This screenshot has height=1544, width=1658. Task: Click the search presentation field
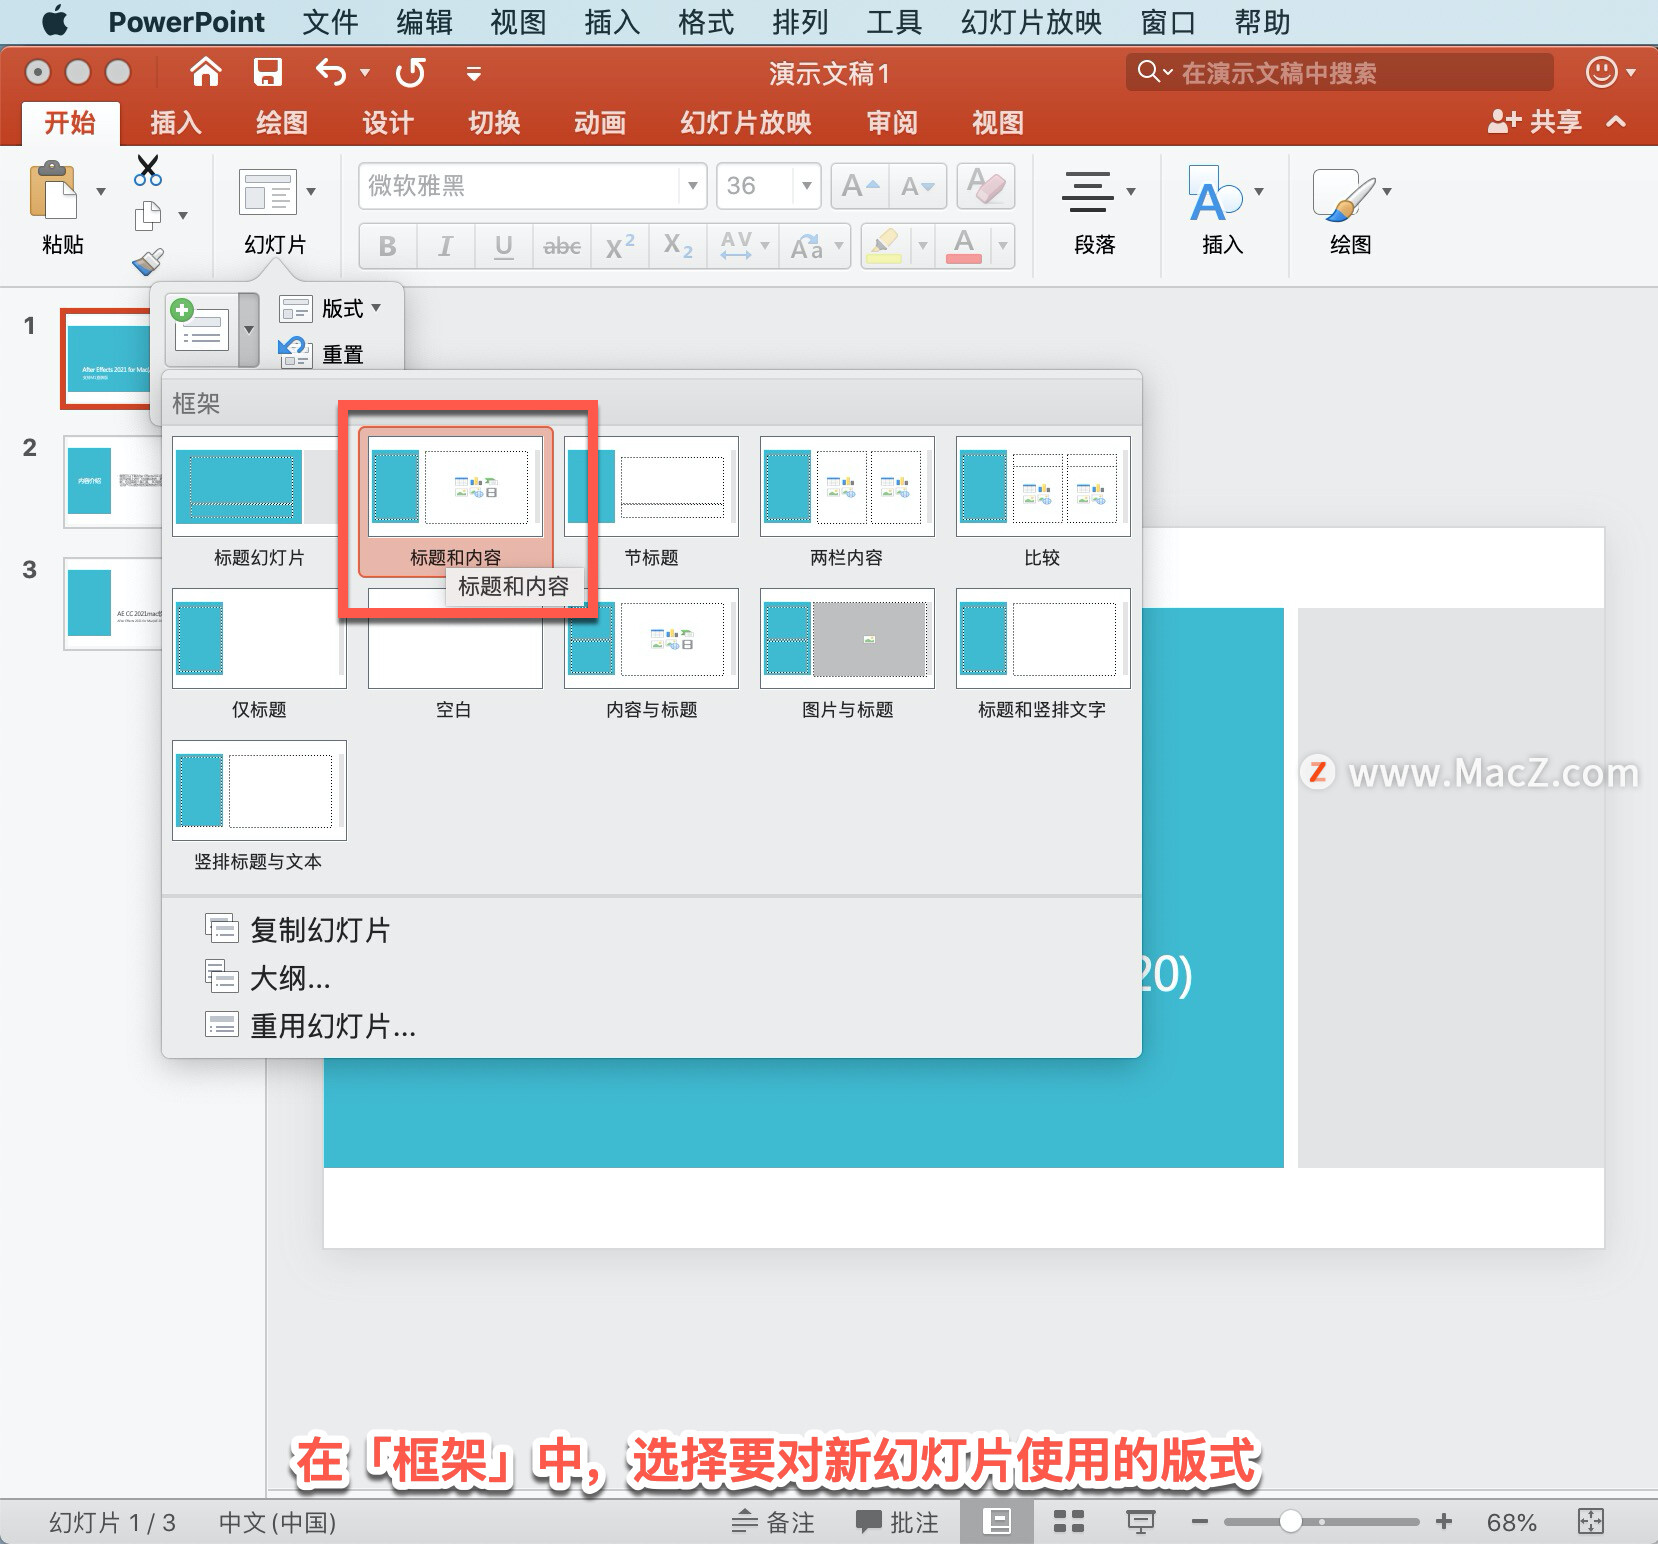[x=1340, y=72]
